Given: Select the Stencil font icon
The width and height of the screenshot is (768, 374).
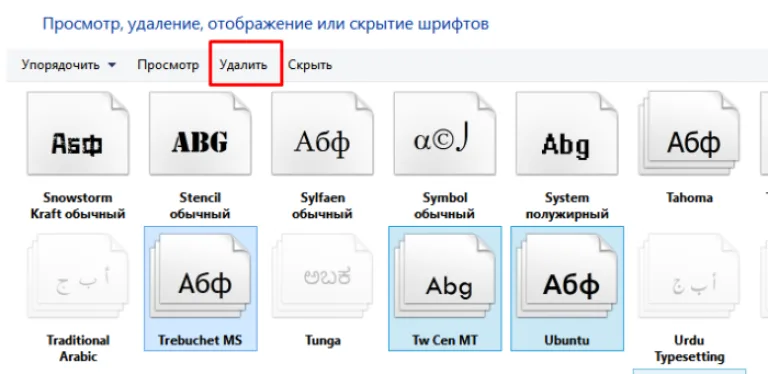Looking at the screenshot, I should point(200,134).
